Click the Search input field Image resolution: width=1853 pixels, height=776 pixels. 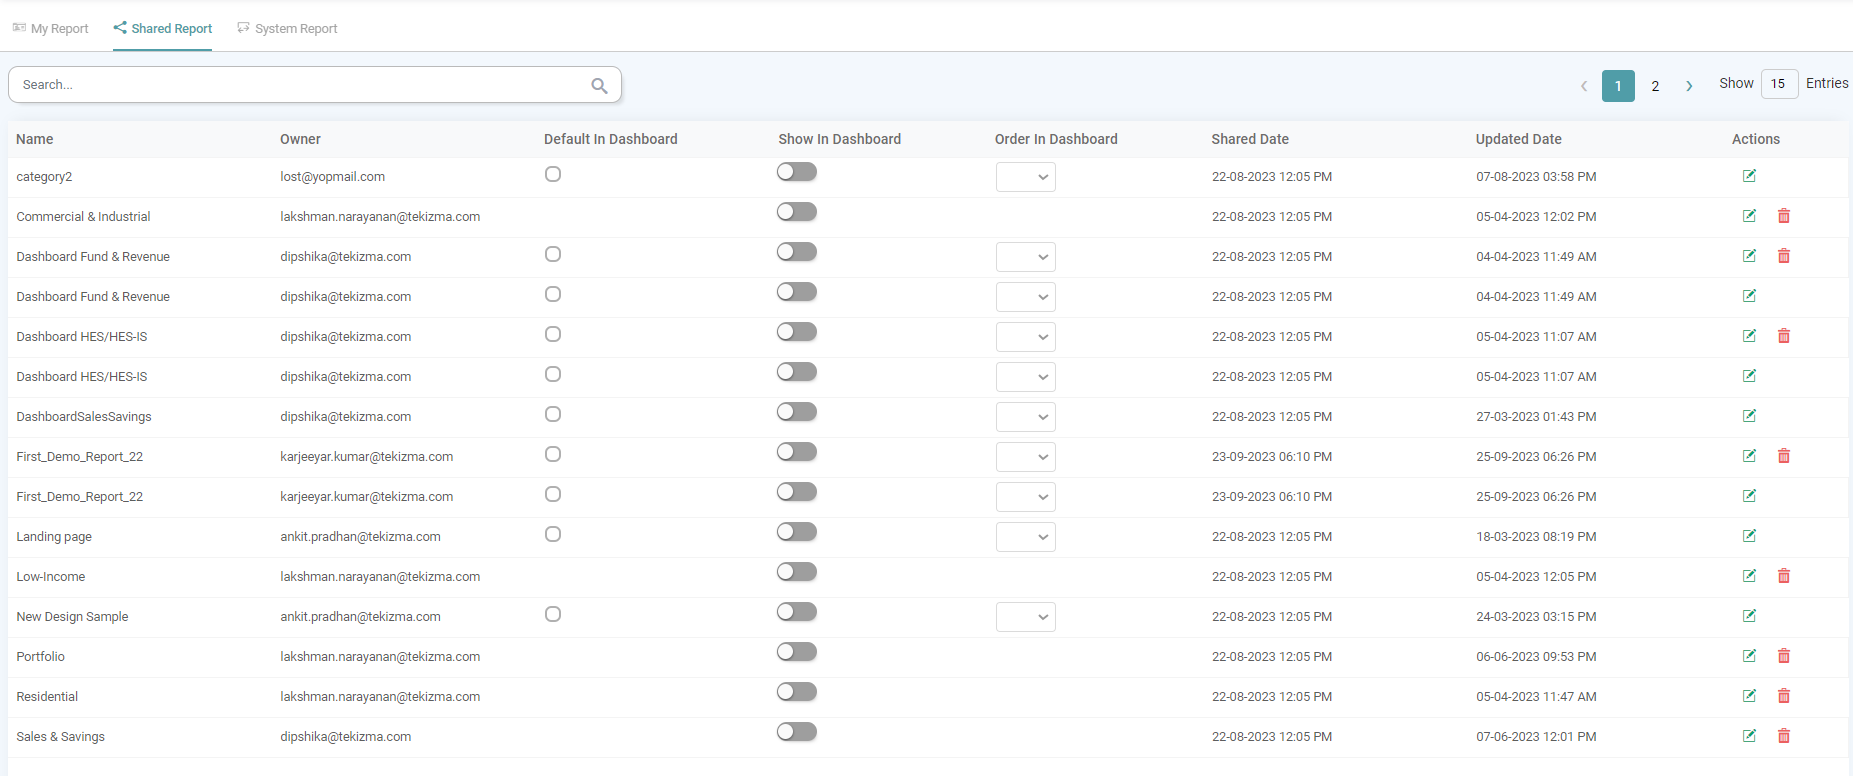click(x=300, y=85)
